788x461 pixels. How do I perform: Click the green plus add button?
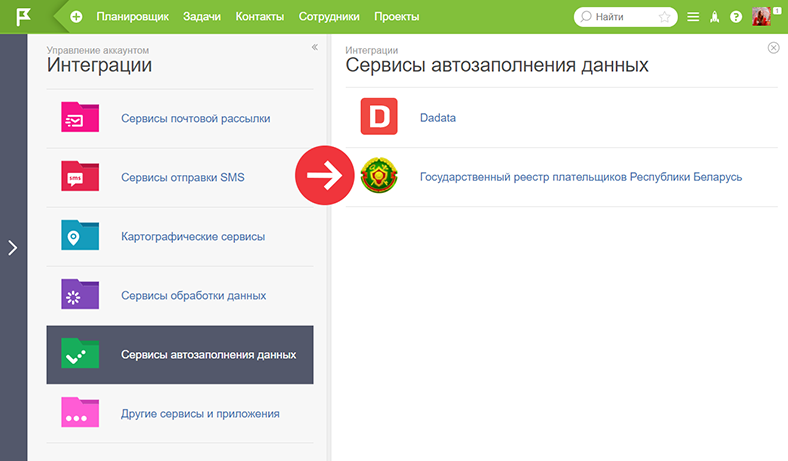(x=76, y=17)
